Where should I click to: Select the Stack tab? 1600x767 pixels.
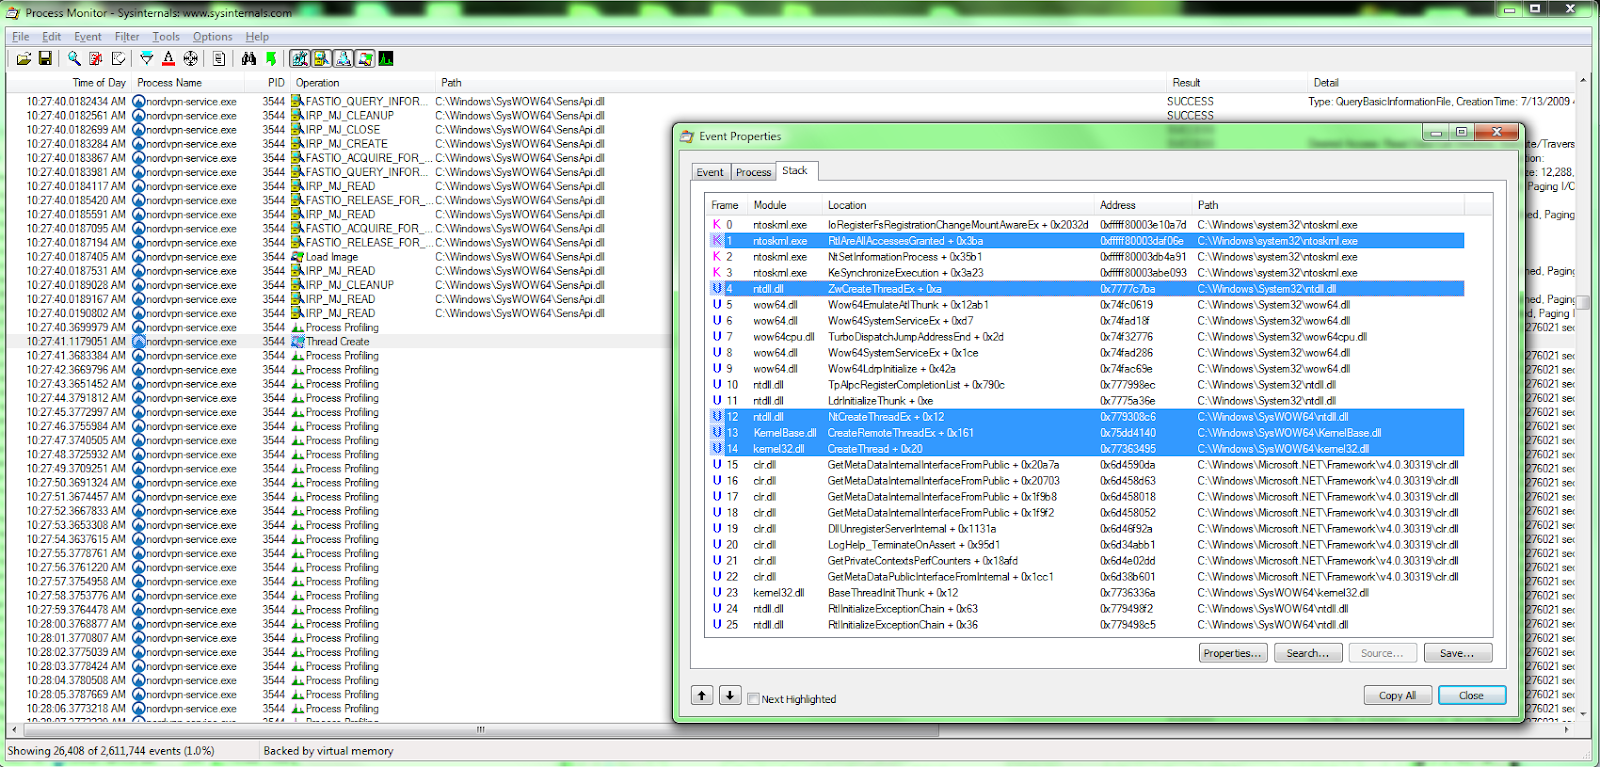click(x=795, y=171)
